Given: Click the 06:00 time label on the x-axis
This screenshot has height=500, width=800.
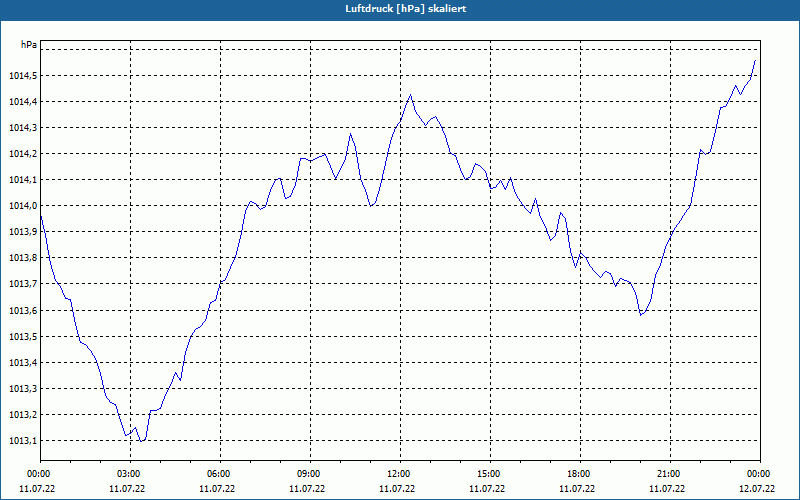Looking at the screenshot, I should [218, 474].
